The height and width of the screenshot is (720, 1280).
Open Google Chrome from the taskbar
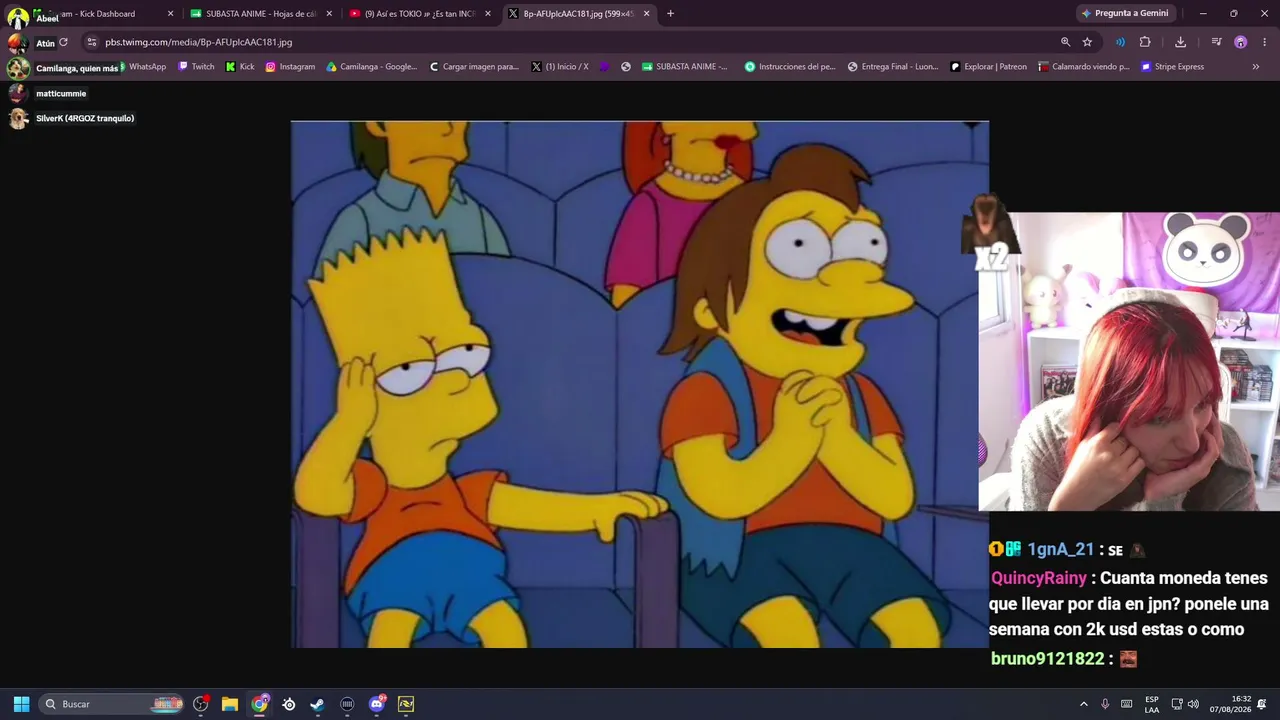(x=260, y=704)
